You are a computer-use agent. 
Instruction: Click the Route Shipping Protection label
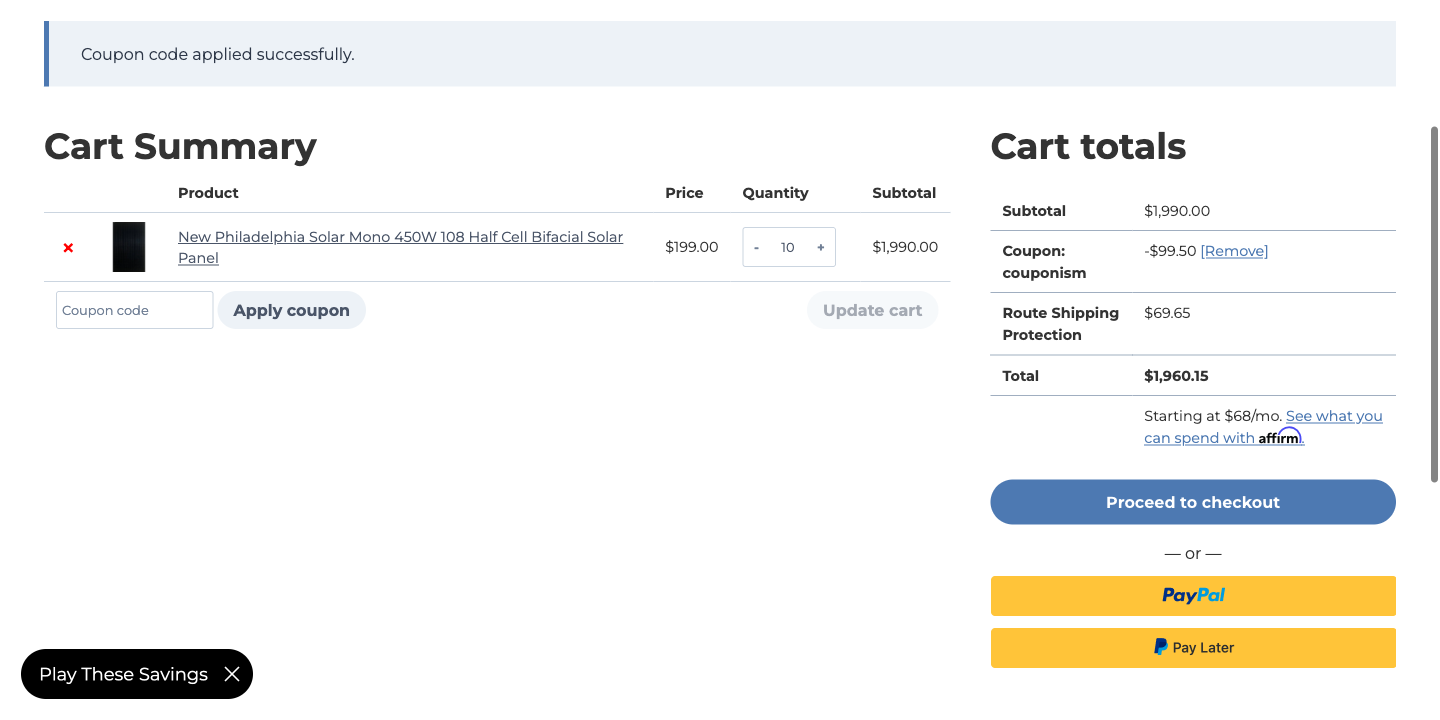pyautogui.click(x=1060, y=323)
